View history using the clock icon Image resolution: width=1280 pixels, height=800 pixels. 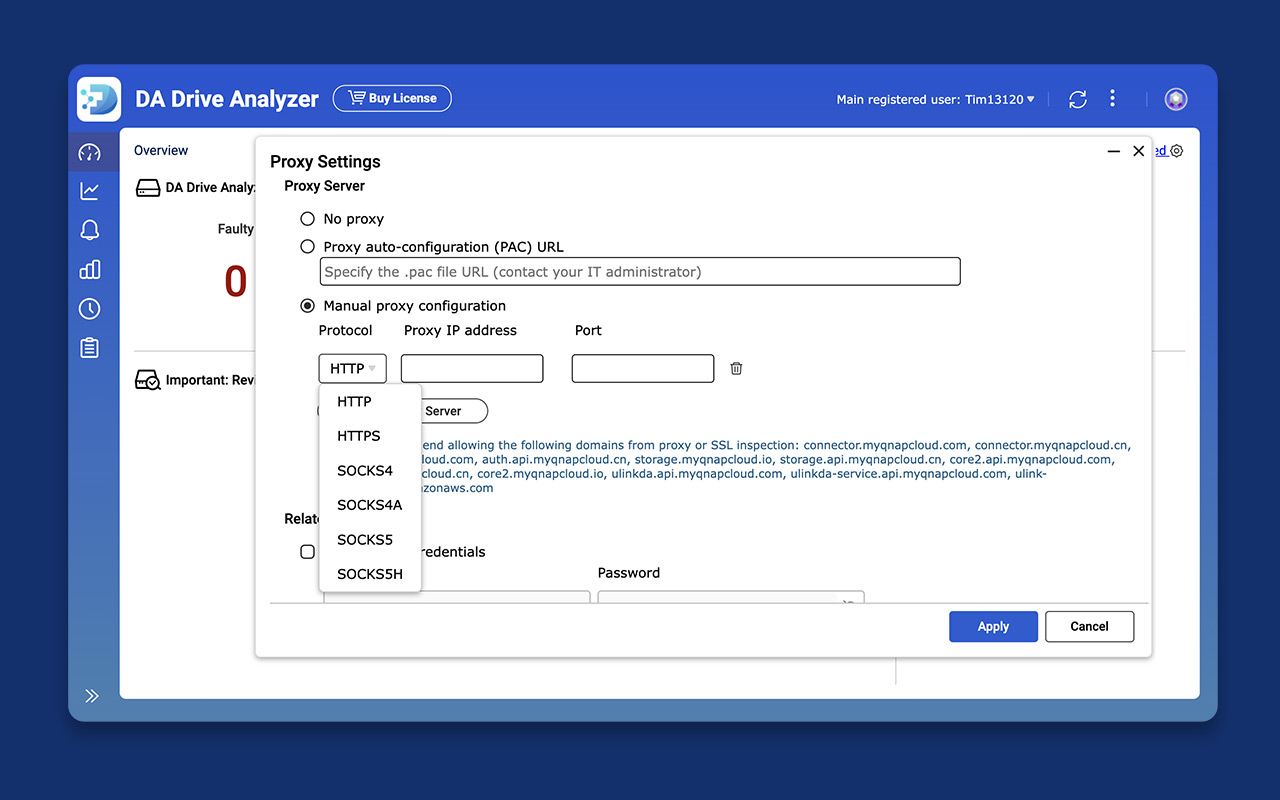click(90, 308)
